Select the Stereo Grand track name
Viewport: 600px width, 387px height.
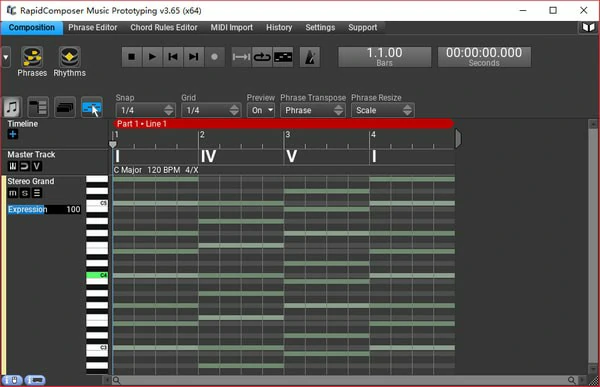click(x=31, y=181)
